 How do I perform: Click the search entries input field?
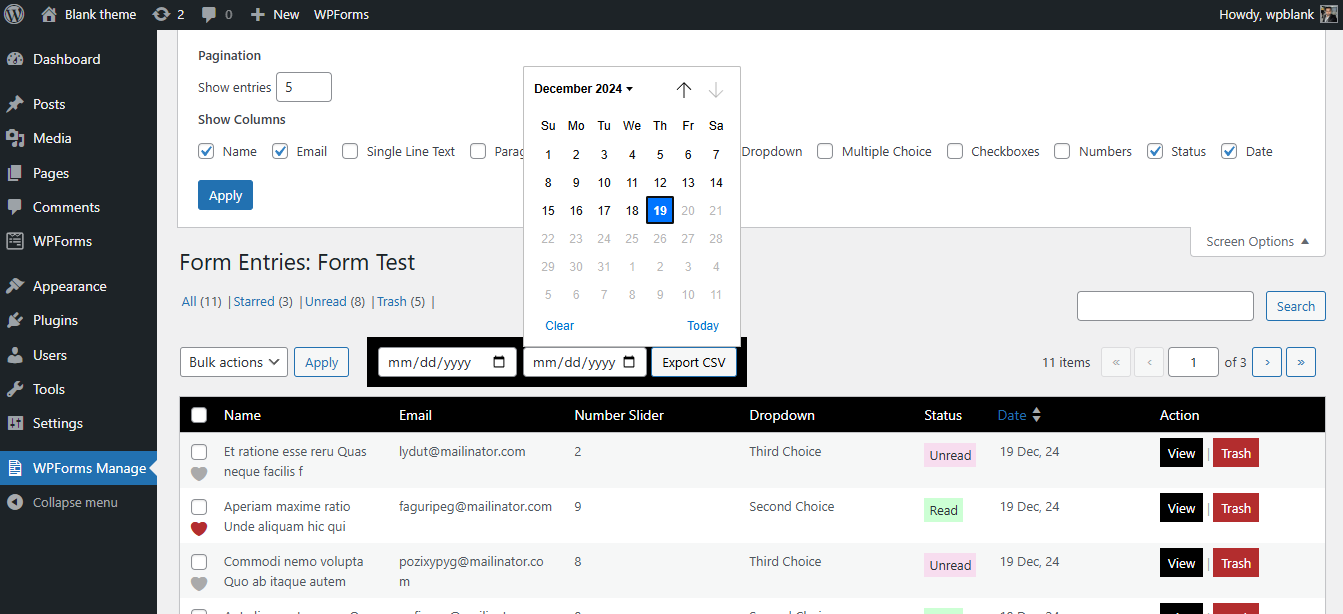click(1165, 306)
